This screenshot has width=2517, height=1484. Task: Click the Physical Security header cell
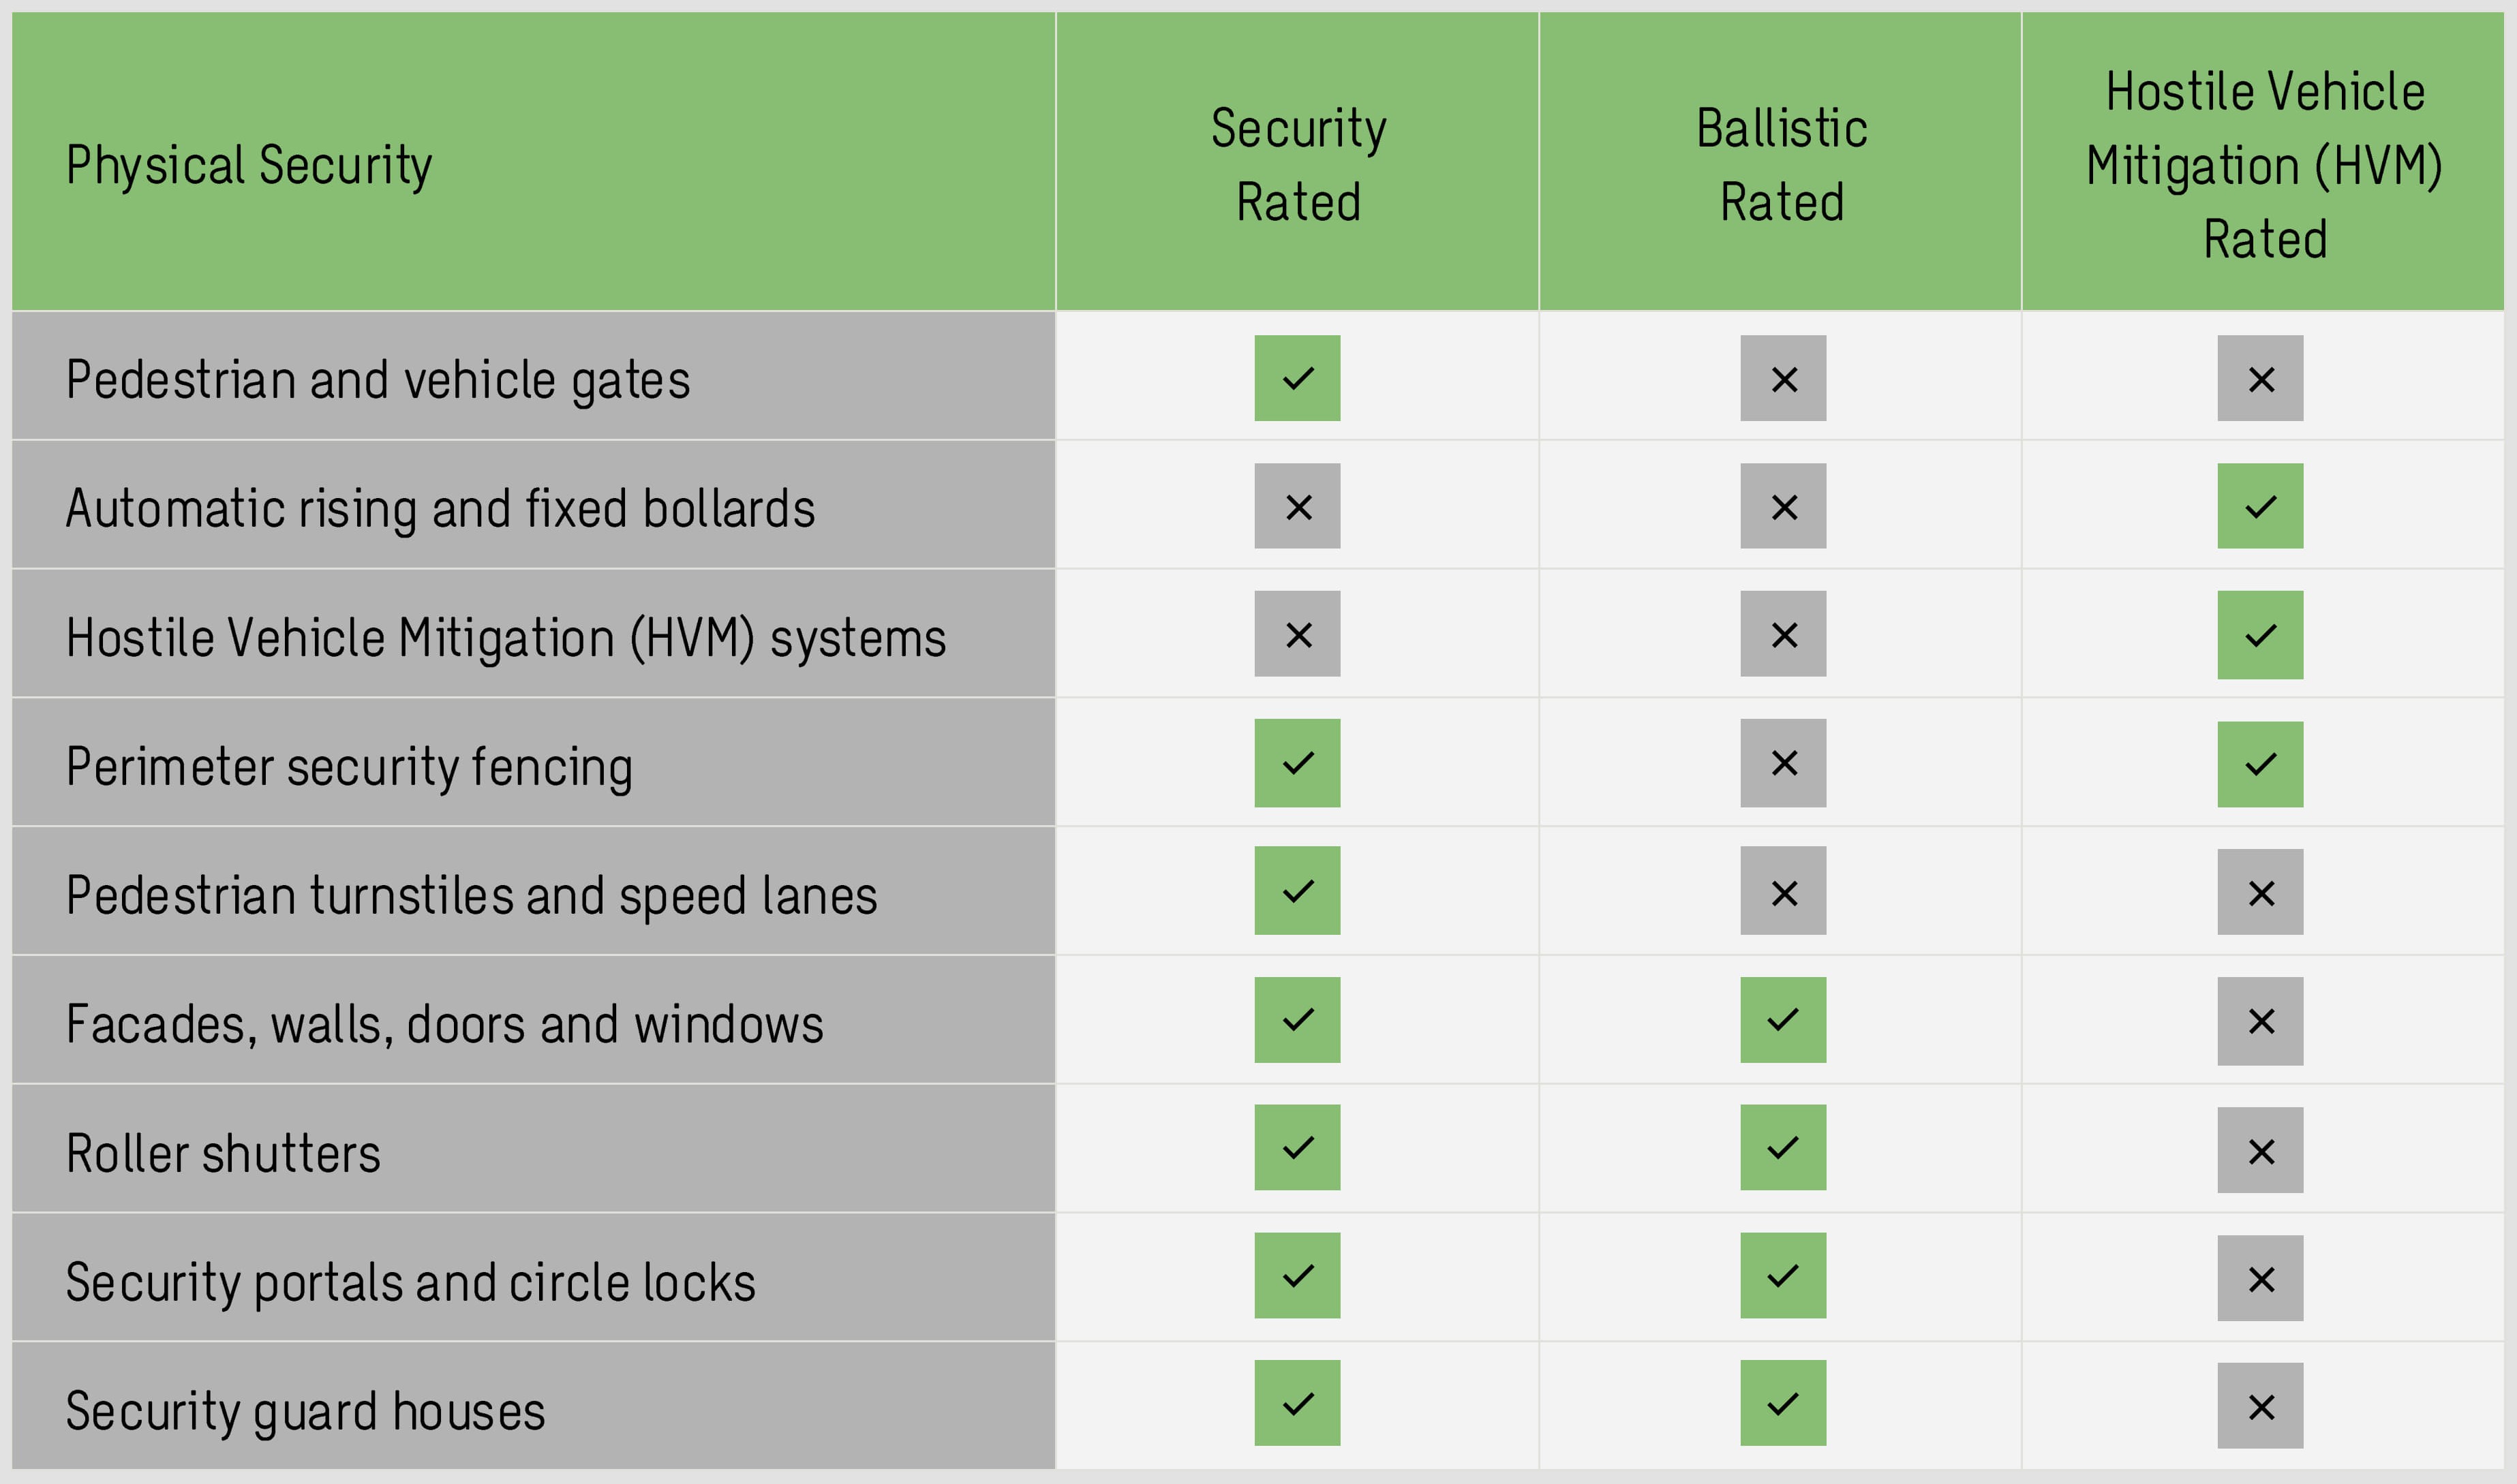pyautogui.click(x=249, y=164)
